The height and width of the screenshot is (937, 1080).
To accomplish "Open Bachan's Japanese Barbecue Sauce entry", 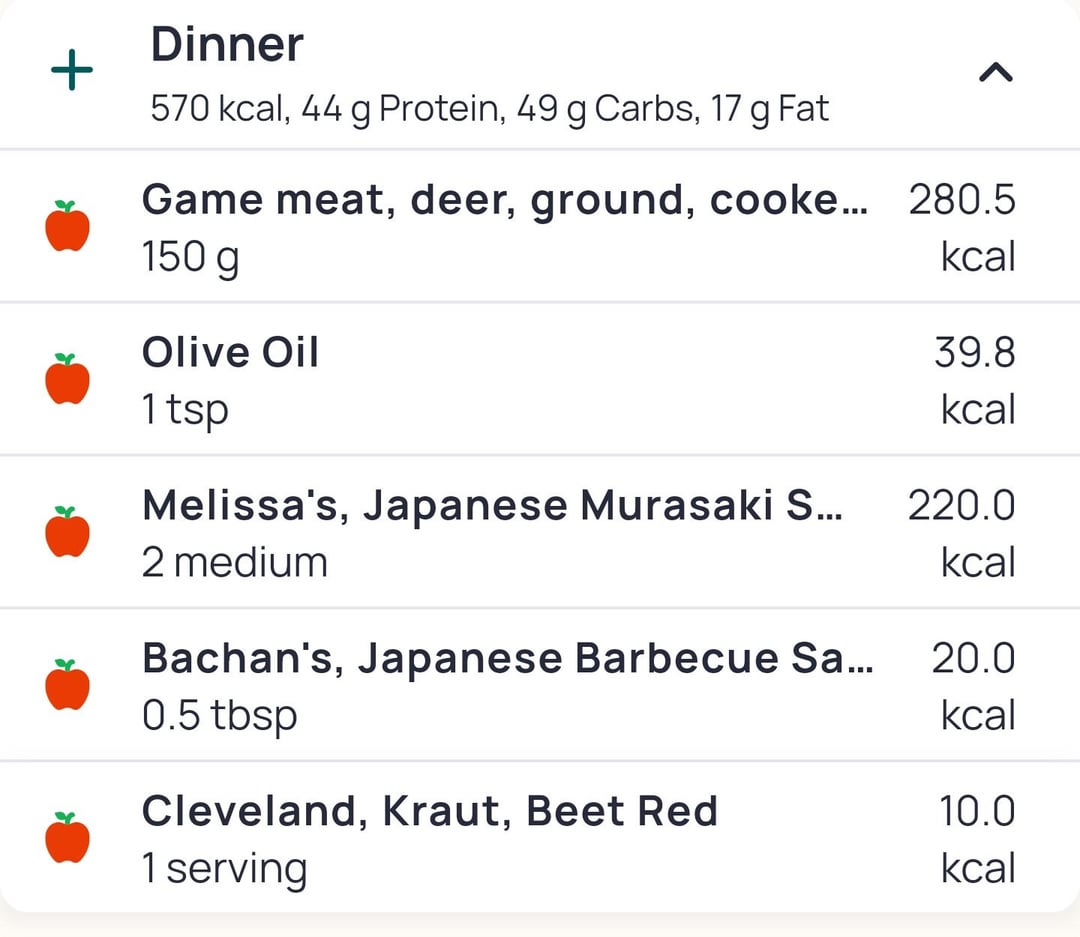I will 507,659.
